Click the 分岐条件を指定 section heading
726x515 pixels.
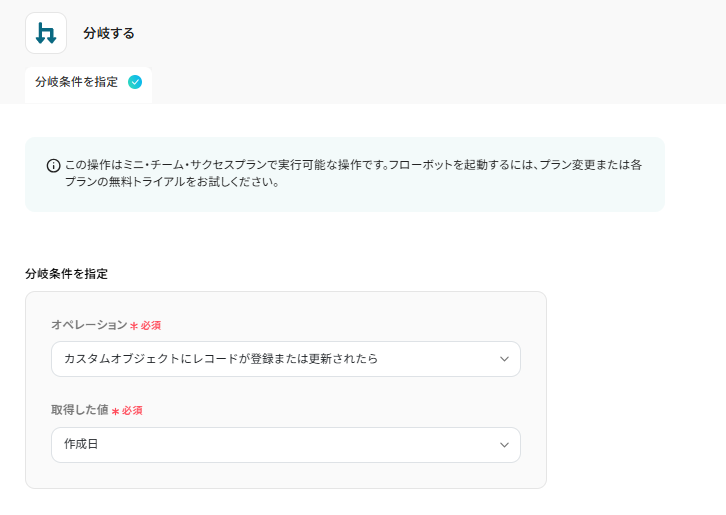pyautogui.click(x=66, y=273)
